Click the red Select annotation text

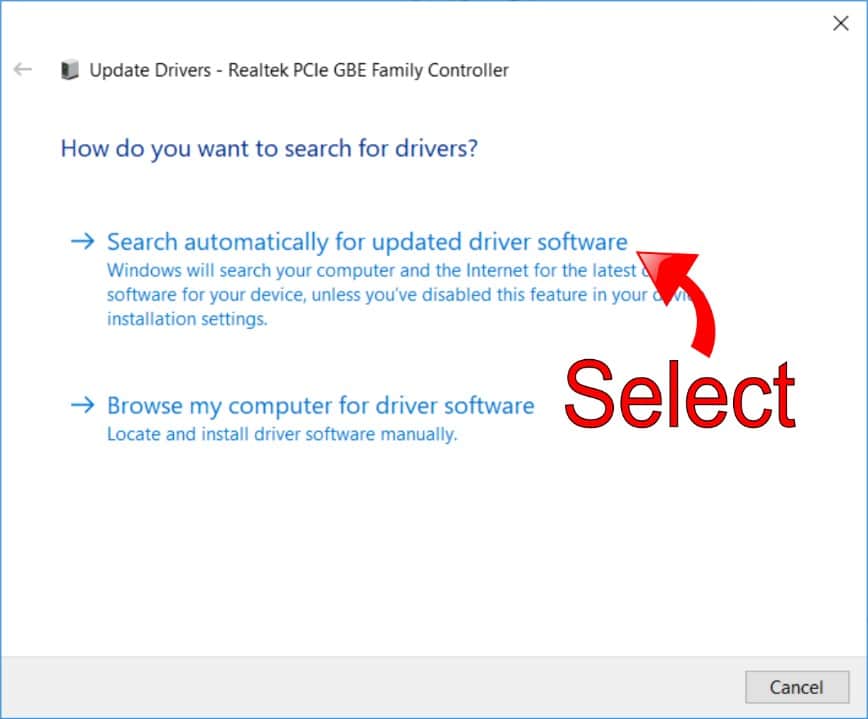pyautogui.click(x=680, y=394)
